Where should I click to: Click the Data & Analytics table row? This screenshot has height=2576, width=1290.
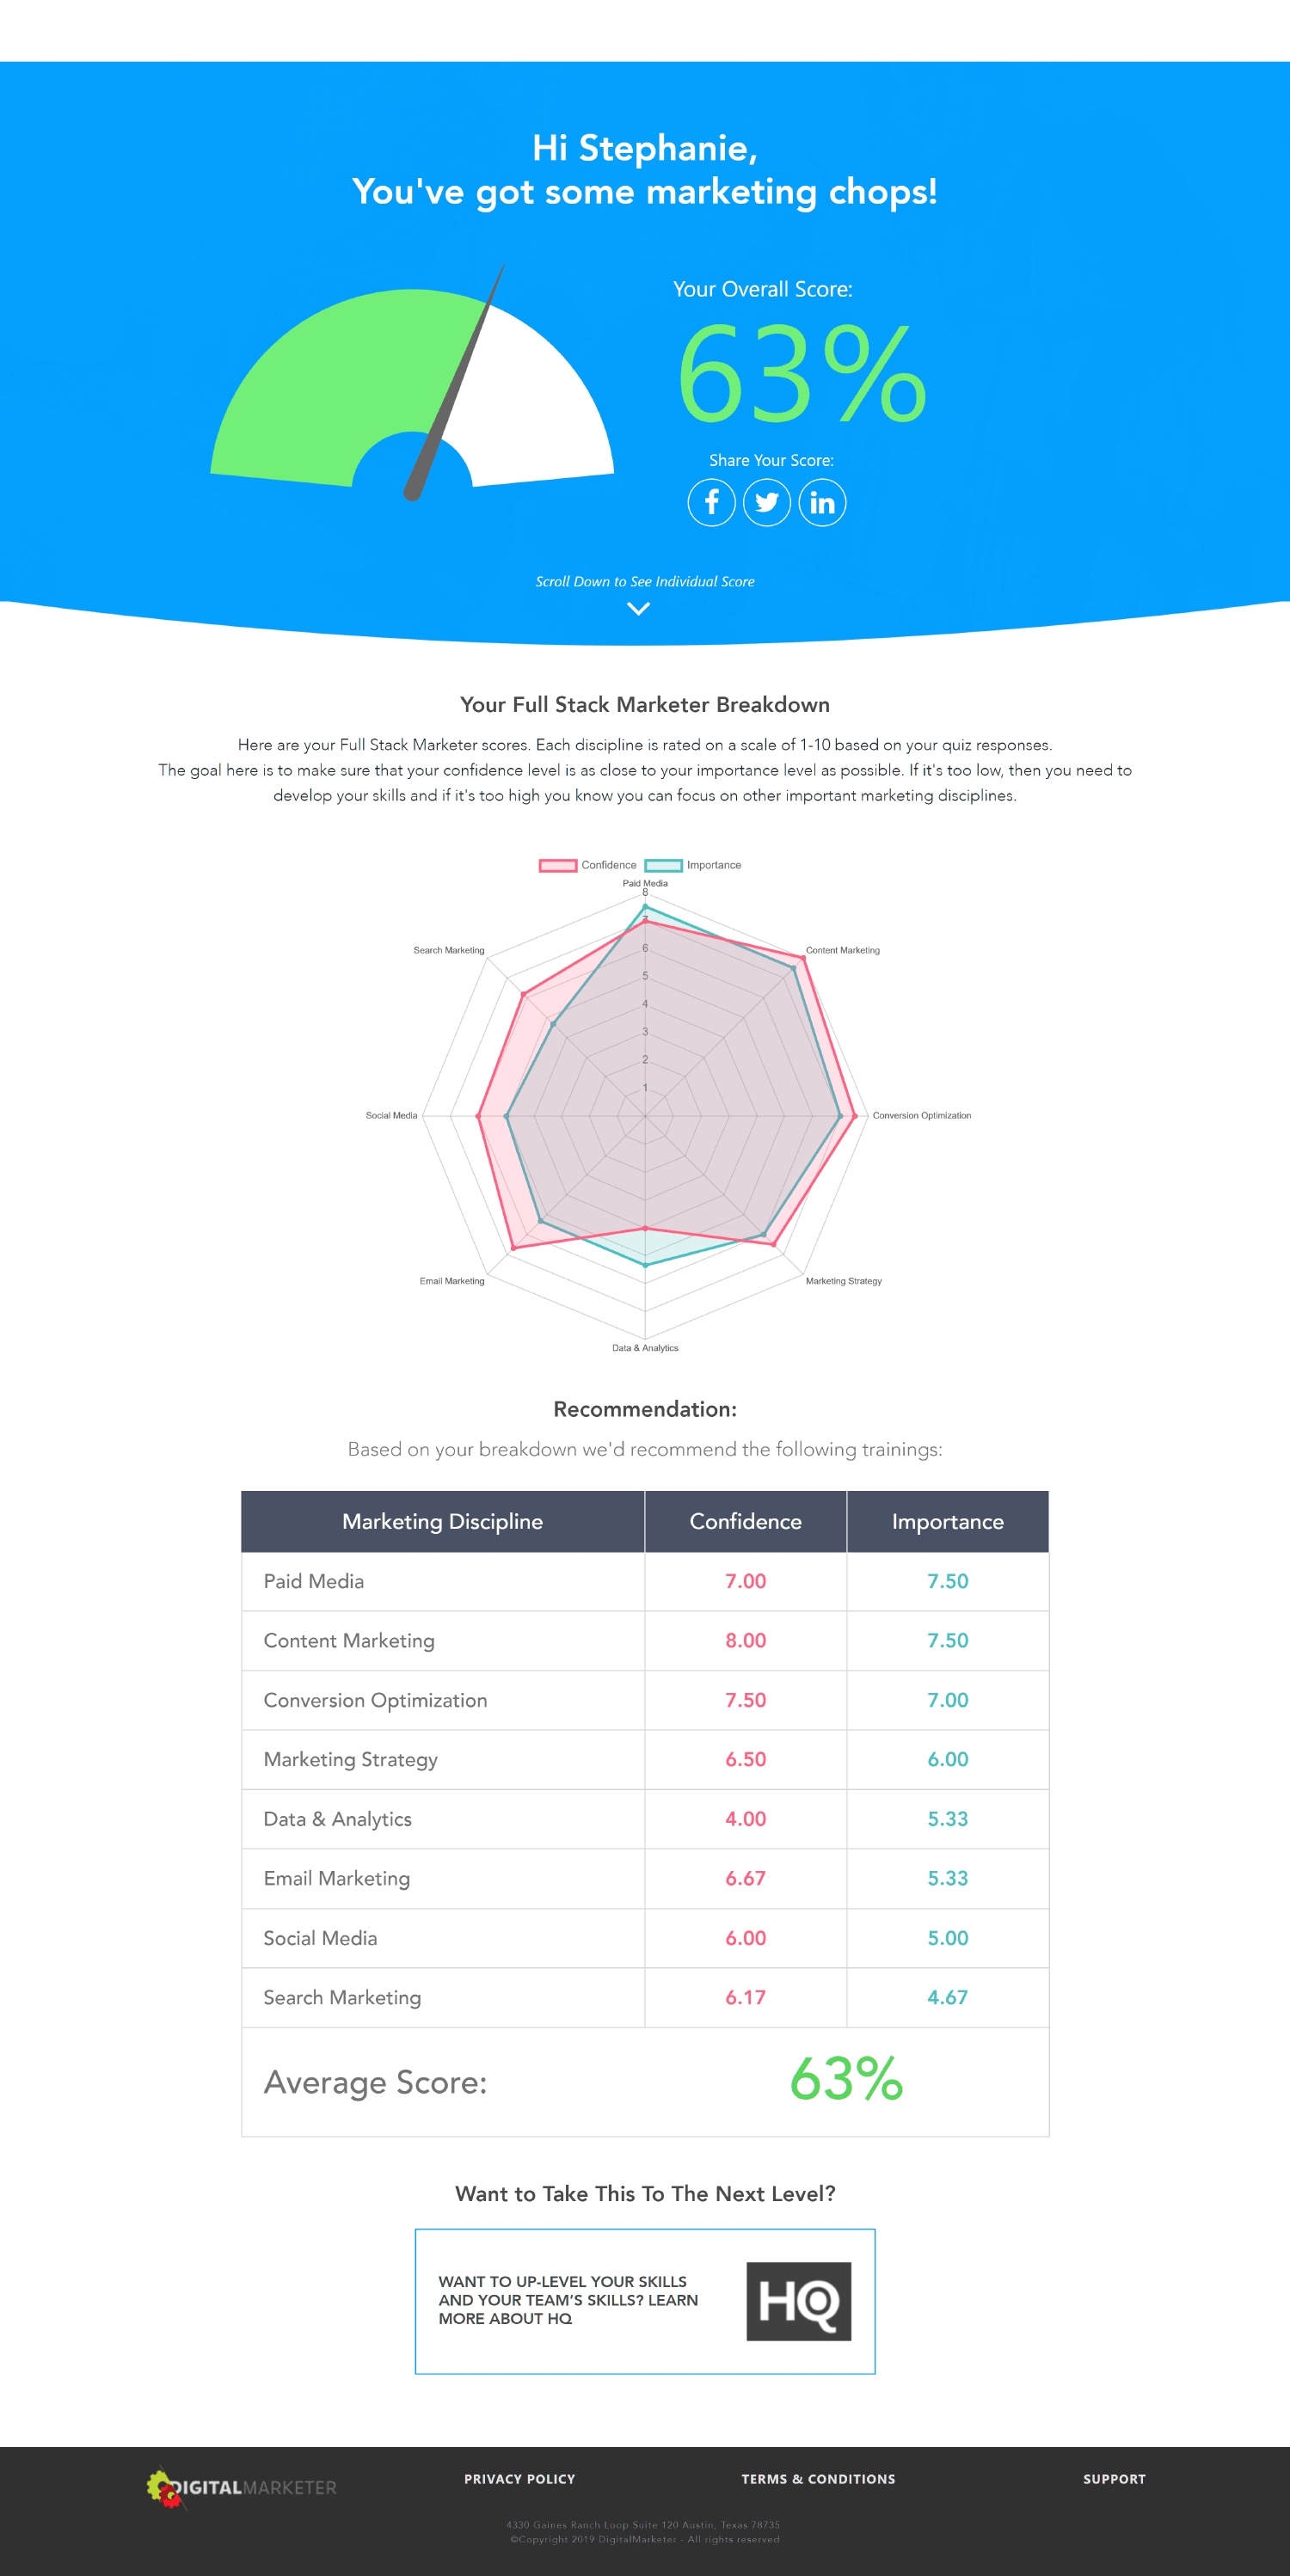point(645,1819)
